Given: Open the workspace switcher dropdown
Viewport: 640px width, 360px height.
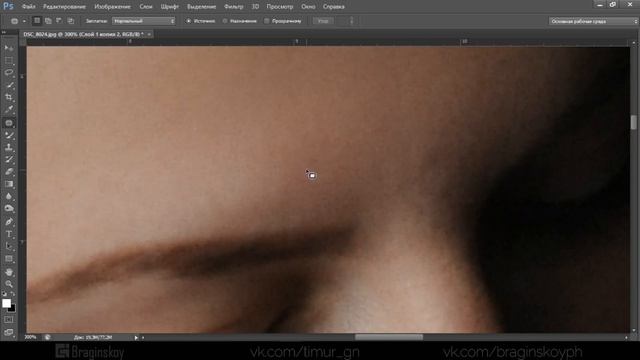Looking at the screenshot, I should pyautogui.click(x=593, y=21).
